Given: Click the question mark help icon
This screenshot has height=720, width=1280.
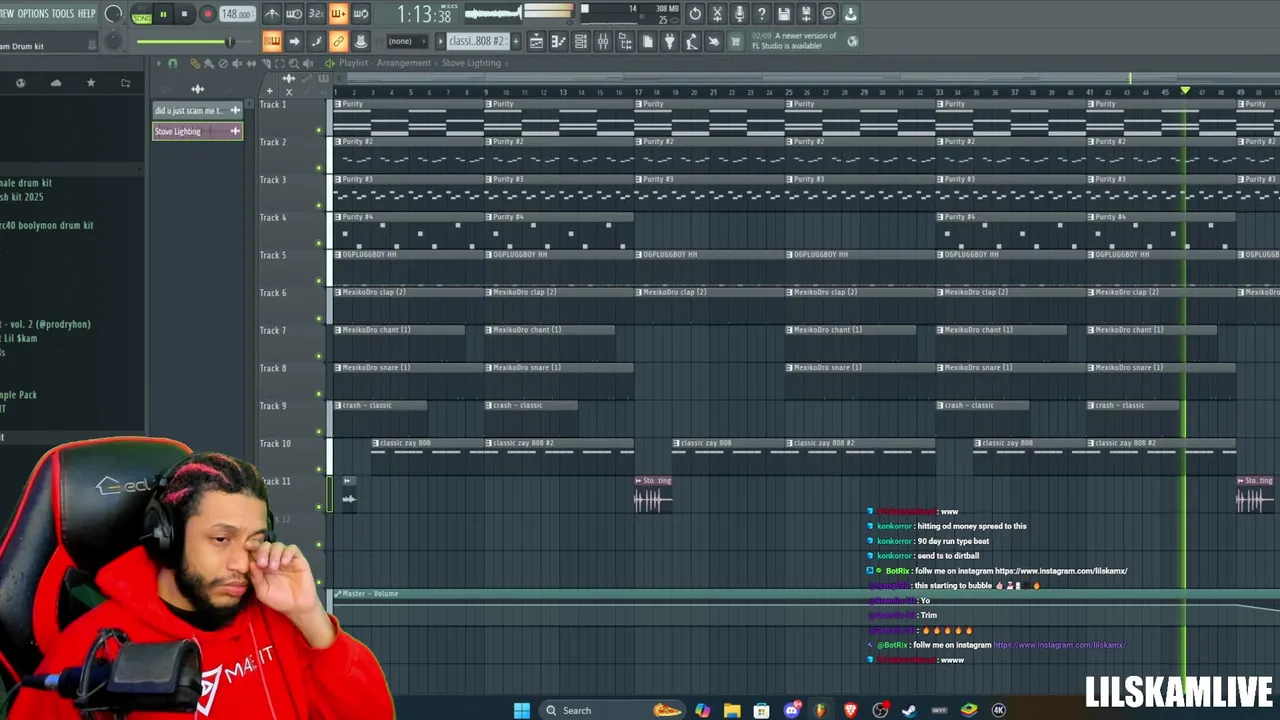Looking at the screenshot, I should pos(762,14).
